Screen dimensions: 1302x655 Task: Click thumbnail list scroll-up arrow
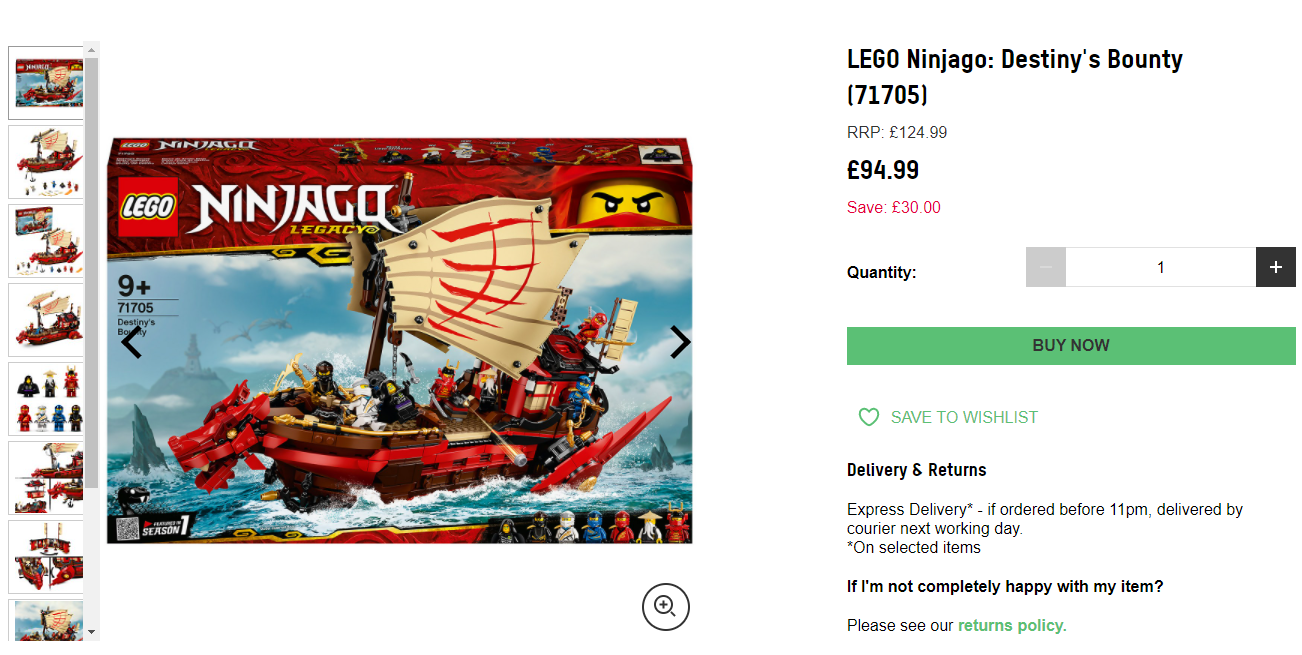[x=92, y=49]
